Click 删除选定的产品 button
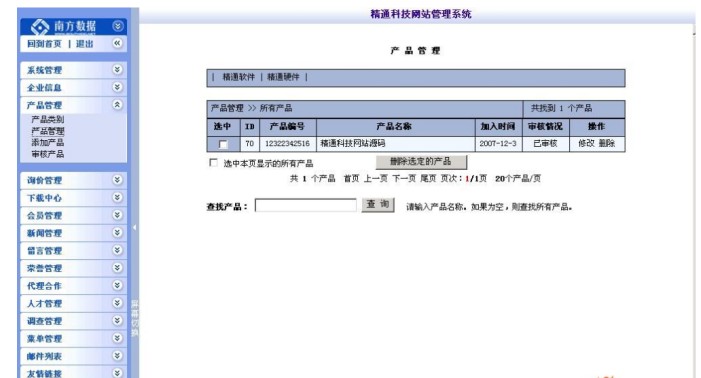 (421, 162)
